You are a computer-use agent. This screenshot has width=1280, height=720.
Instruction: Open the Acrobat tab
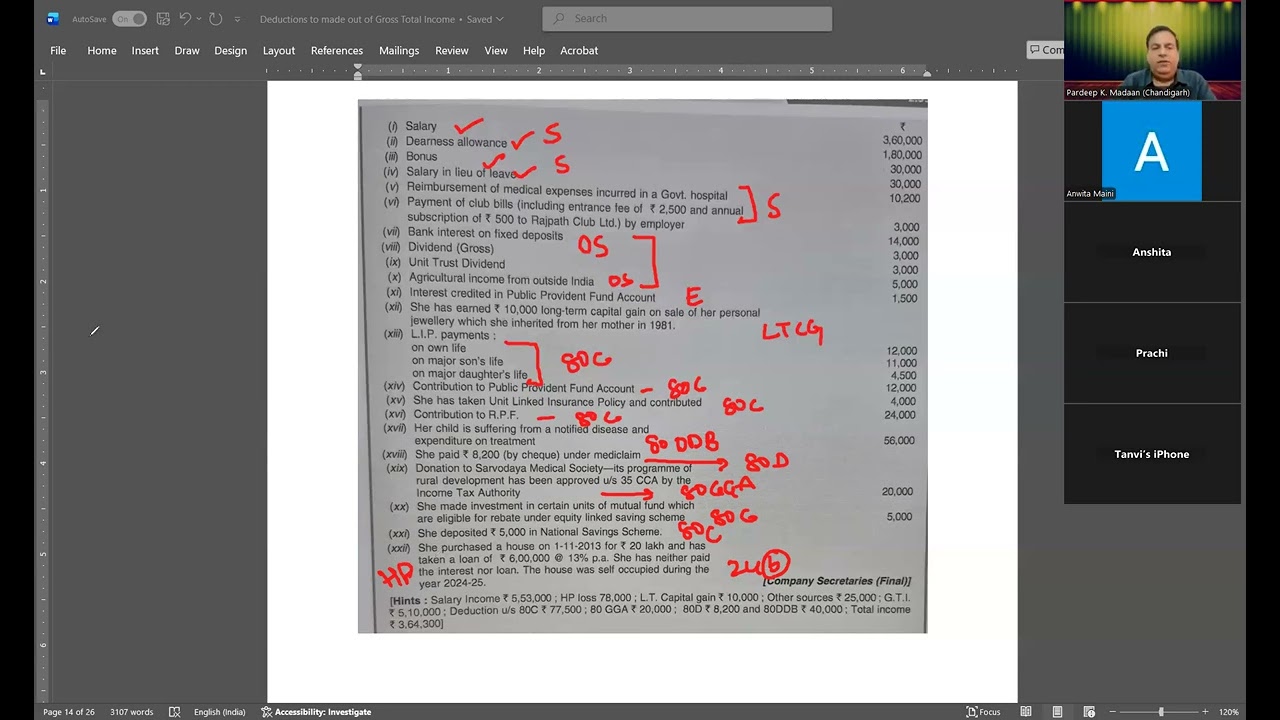(x=579, y=50)
